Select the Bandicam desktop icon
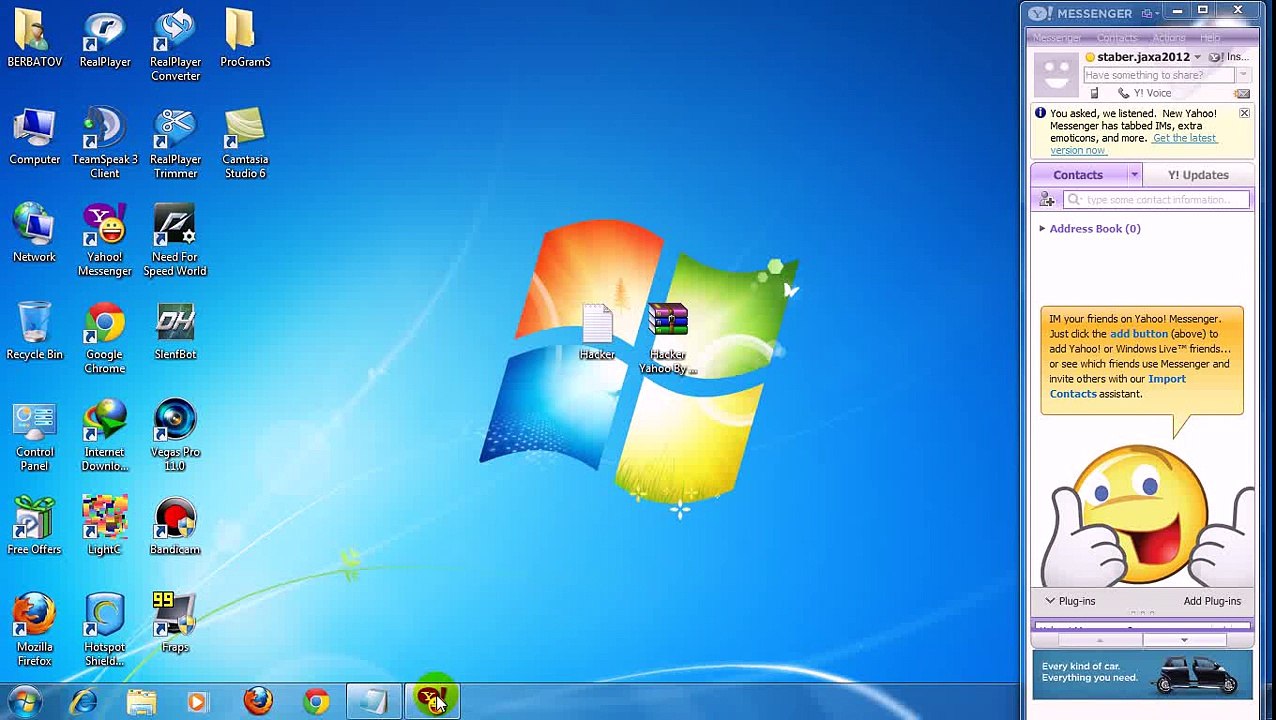1276x720 pixels. (x=175, y=526)
